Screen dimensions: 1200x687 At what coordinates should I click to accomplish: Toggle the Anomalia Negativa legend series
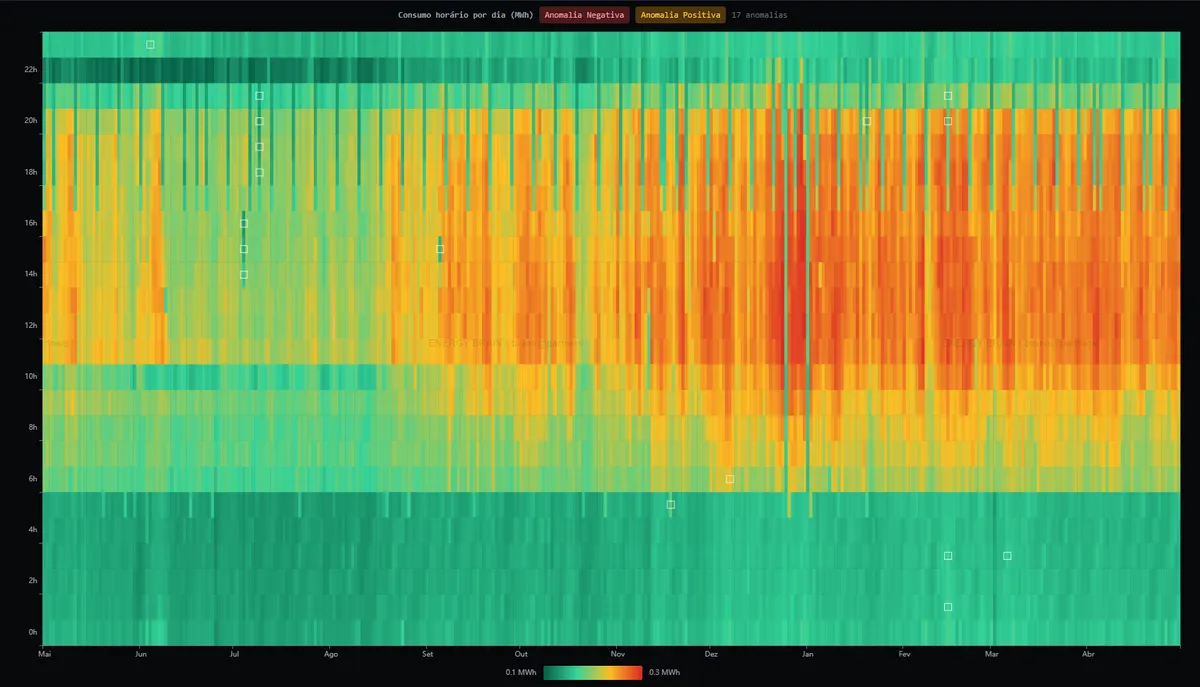tap(584, 15)
